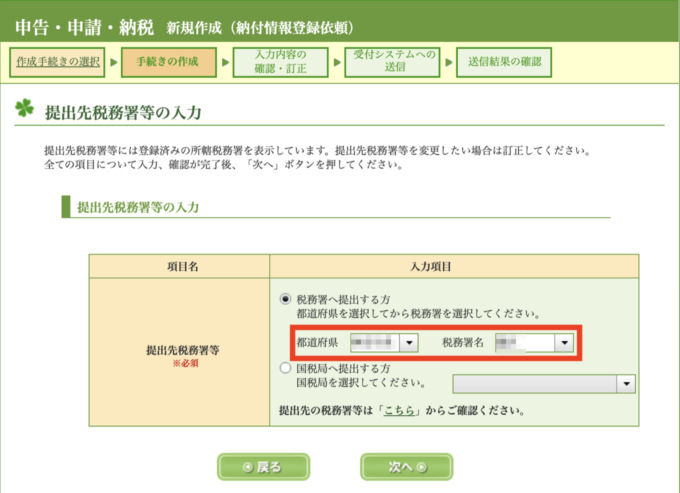
Task: Select the 受付システムへの送信 step tab
Action: point(392,62)
